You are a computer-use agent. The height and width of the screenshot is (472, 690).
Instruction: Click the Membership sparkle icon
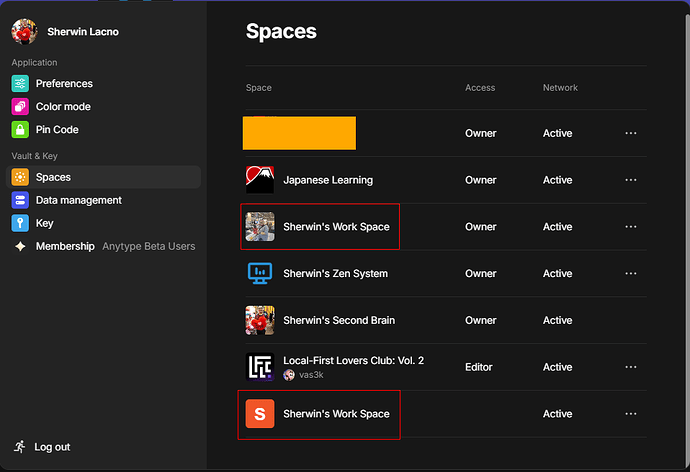click(x=20, y=246)
